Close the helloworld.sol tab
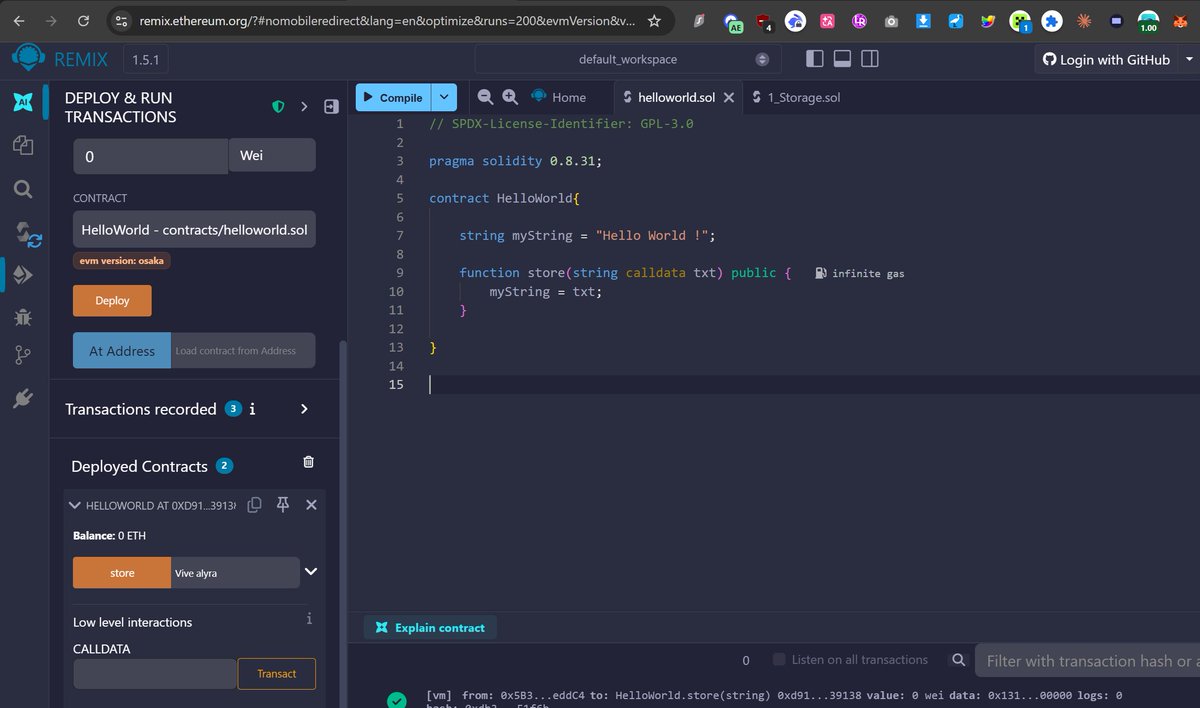 [729, 97]
